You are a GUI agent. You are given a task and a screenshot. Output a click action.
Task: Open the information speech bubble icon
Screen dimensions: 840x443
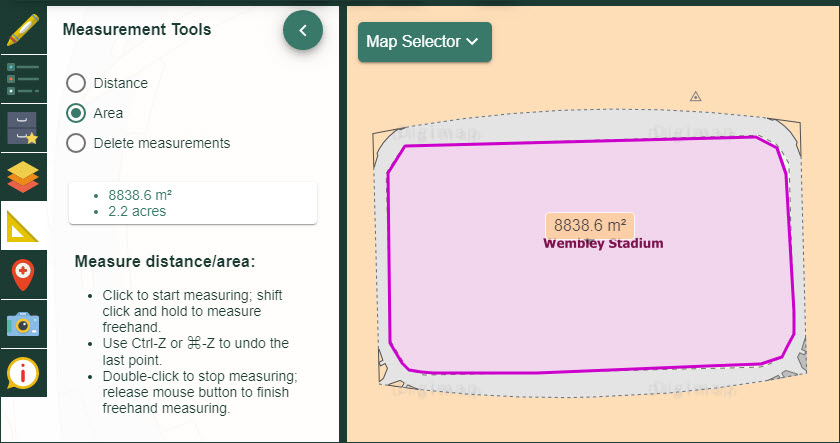(x=23, y=372)
